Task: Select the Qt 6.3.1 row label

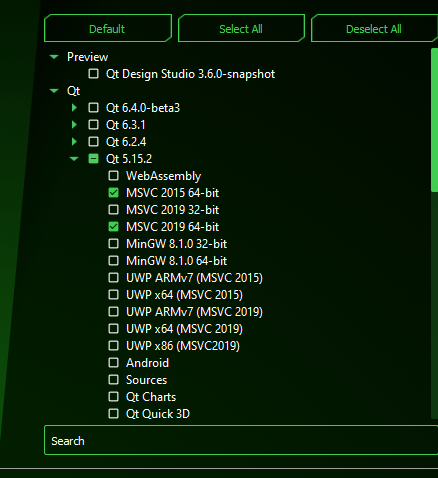Action: [x=126, y=125]
